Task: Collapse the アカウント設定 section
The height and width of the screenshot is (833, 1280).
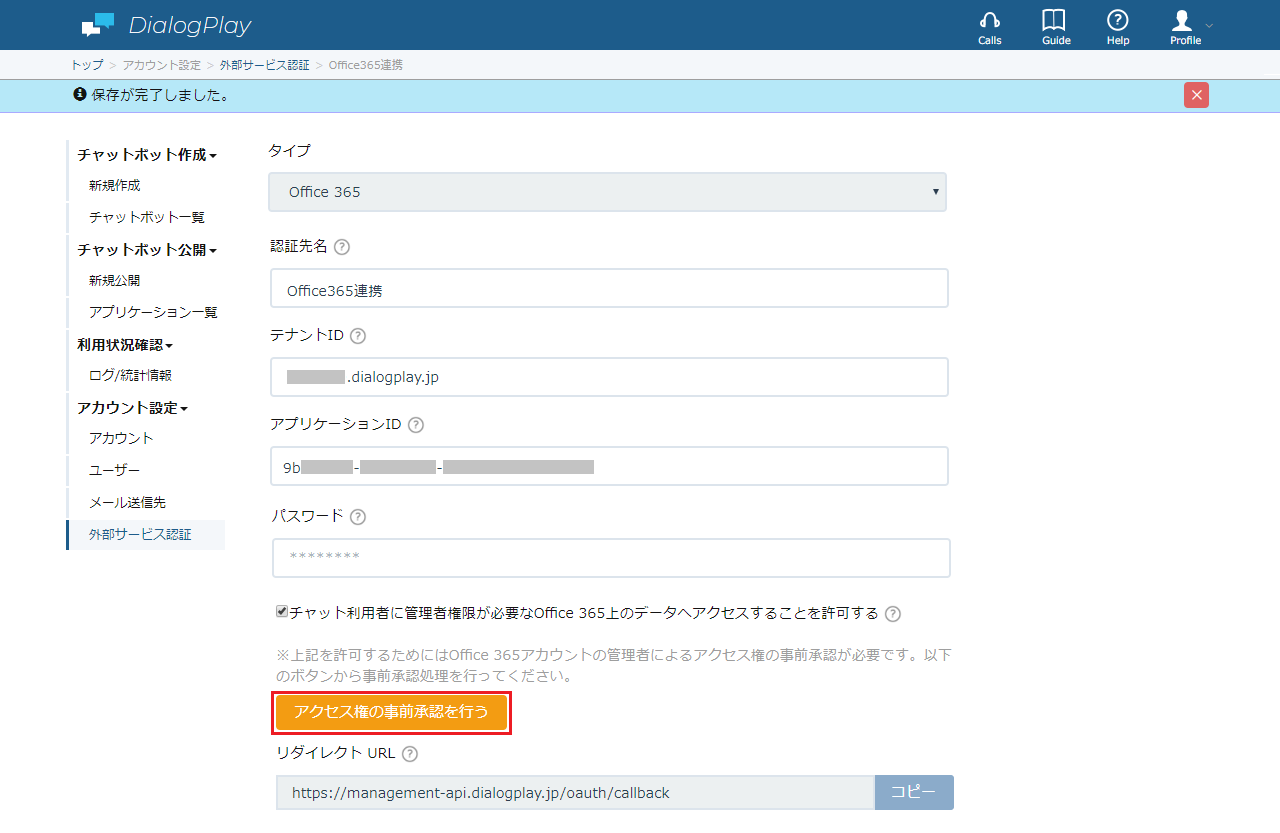Action: click(x=133, y=408)
